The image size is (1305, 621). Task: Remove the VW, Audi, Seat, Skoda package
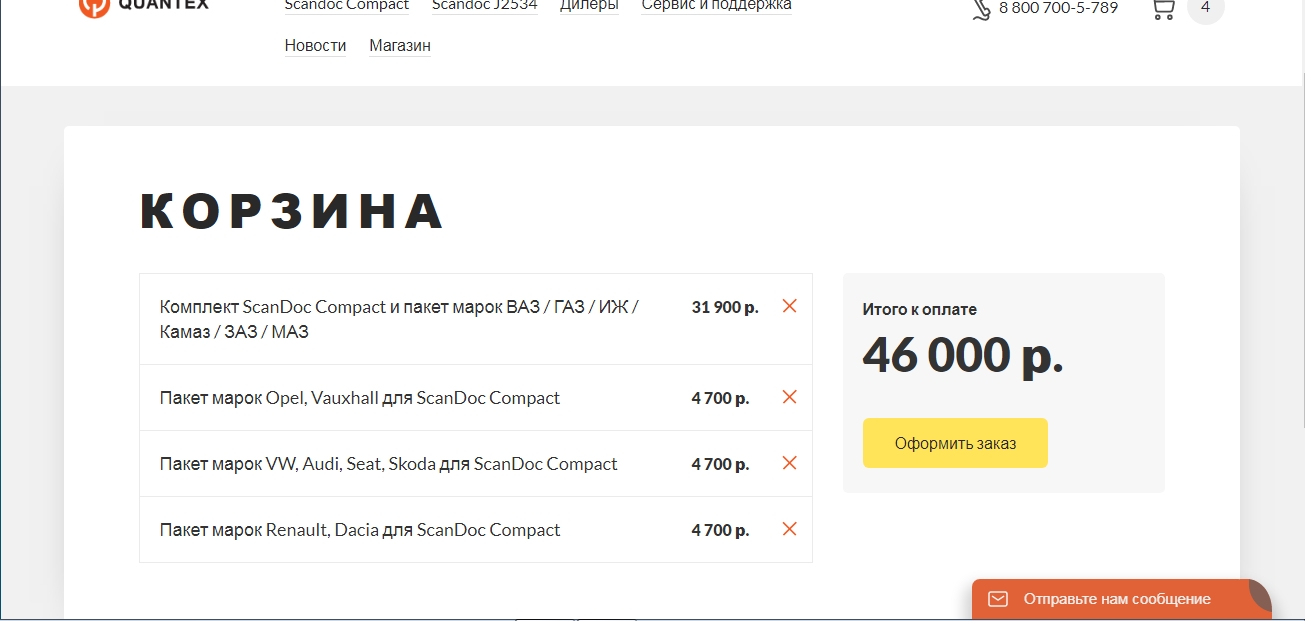tap(789, 463)
